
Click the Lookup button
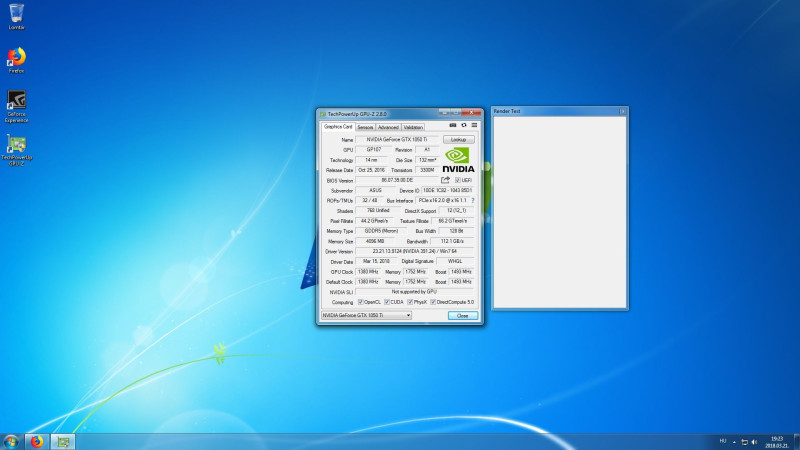(458, 139)
